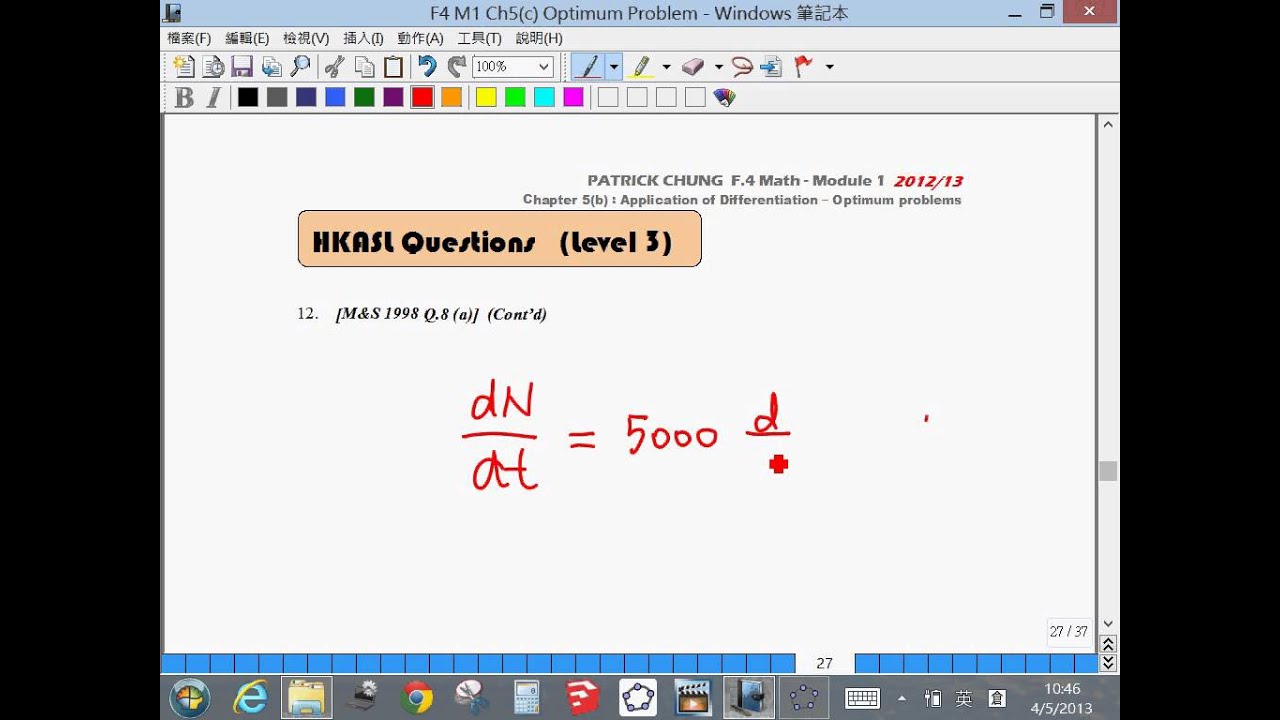Go to previous page double-chevron button
The height and width of the screenshot is (720, 1280).
click(1108, 645)
